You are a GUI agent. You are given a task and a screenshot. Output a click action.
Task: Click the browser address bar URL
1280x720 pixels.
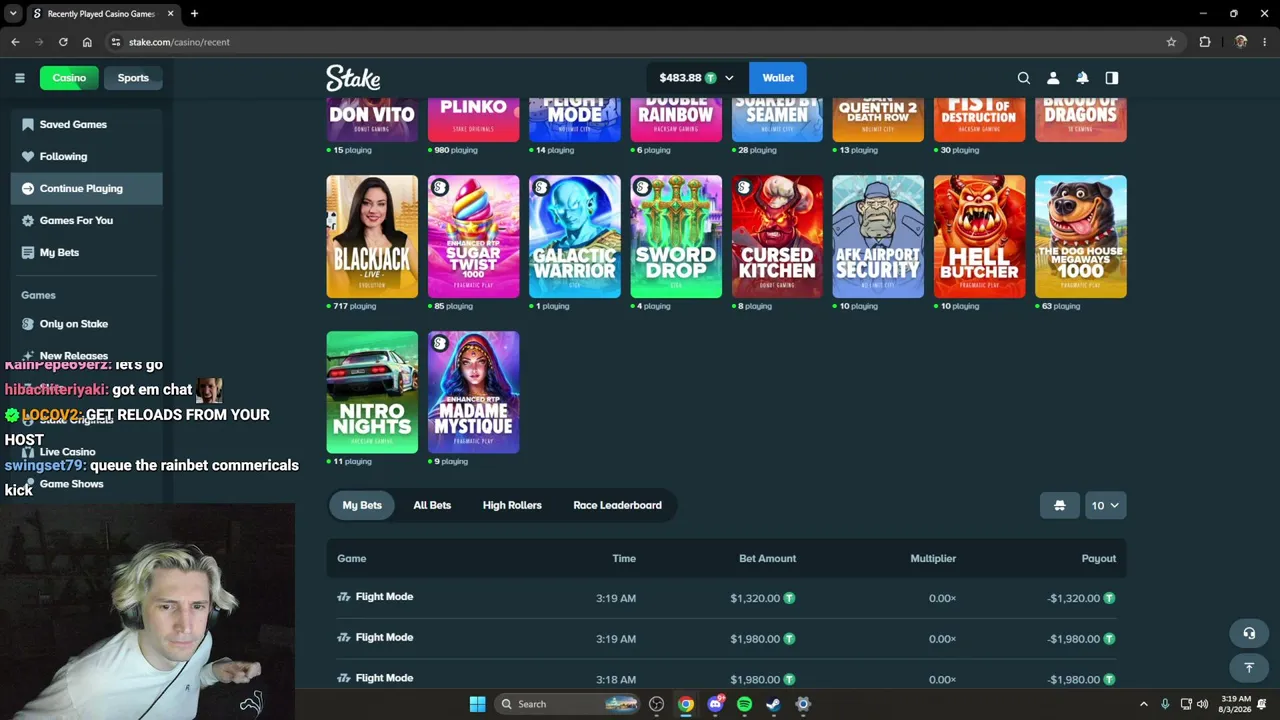[x=179, y=42]
